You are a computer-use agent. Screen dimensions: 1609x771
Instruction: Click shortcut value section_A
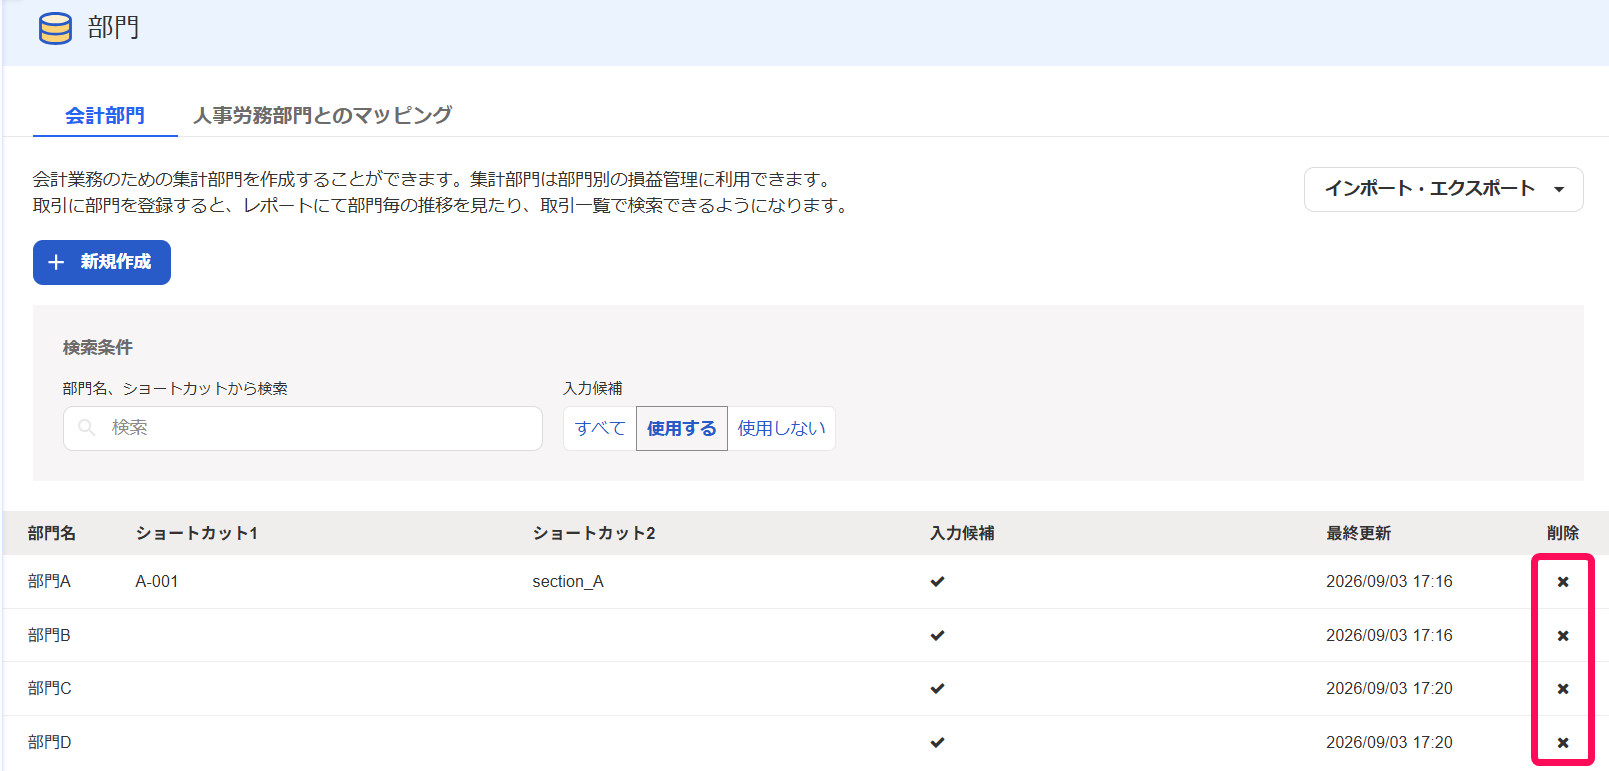pyautogui.click(x=568, y=582)
